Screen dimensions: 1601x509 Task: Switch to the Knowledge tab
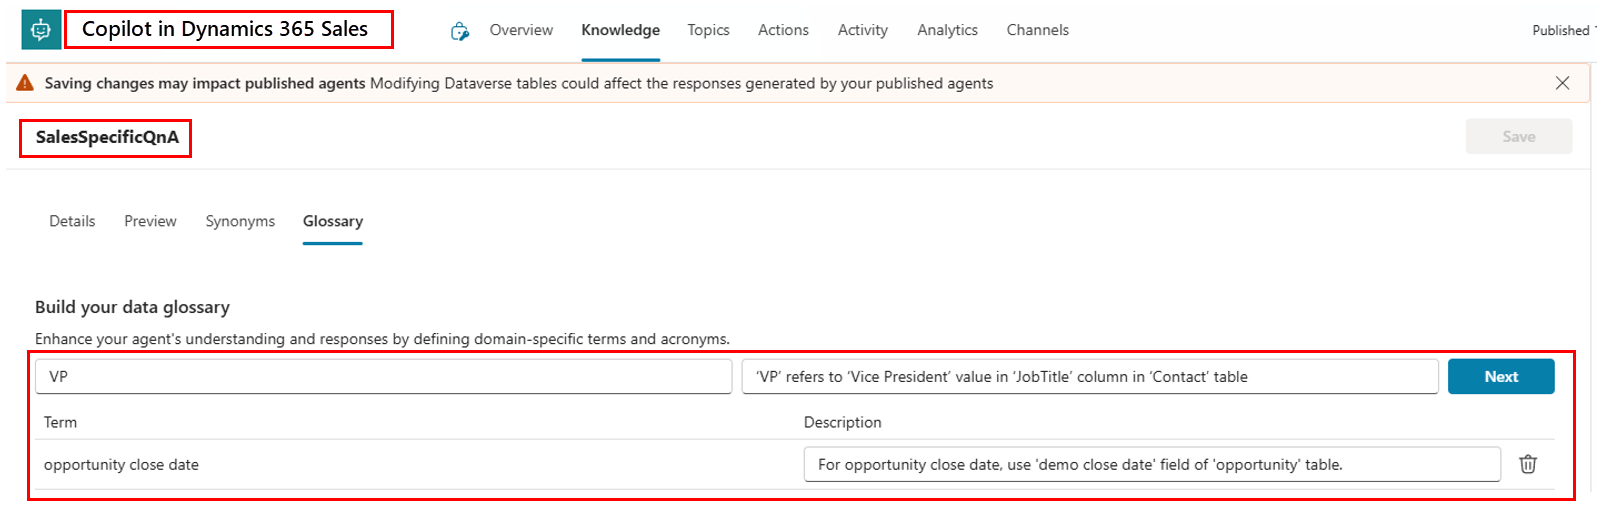[620, 30]
